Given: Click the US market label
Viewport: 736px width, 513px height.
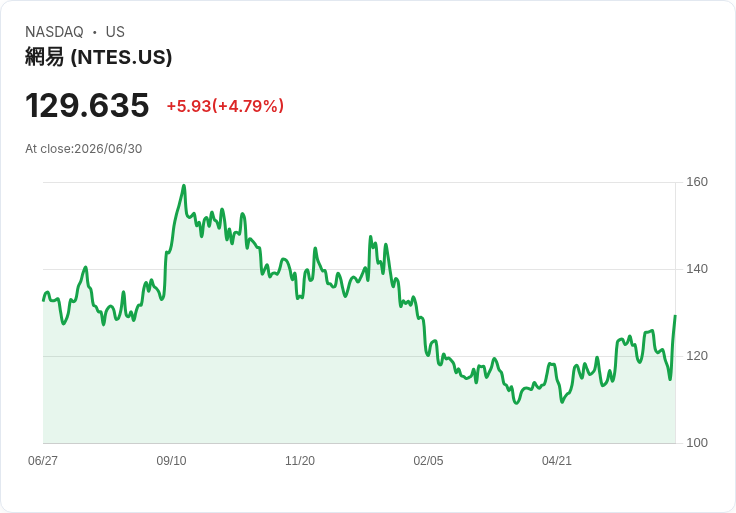Looking at the screenshot, I should point(115,32).
